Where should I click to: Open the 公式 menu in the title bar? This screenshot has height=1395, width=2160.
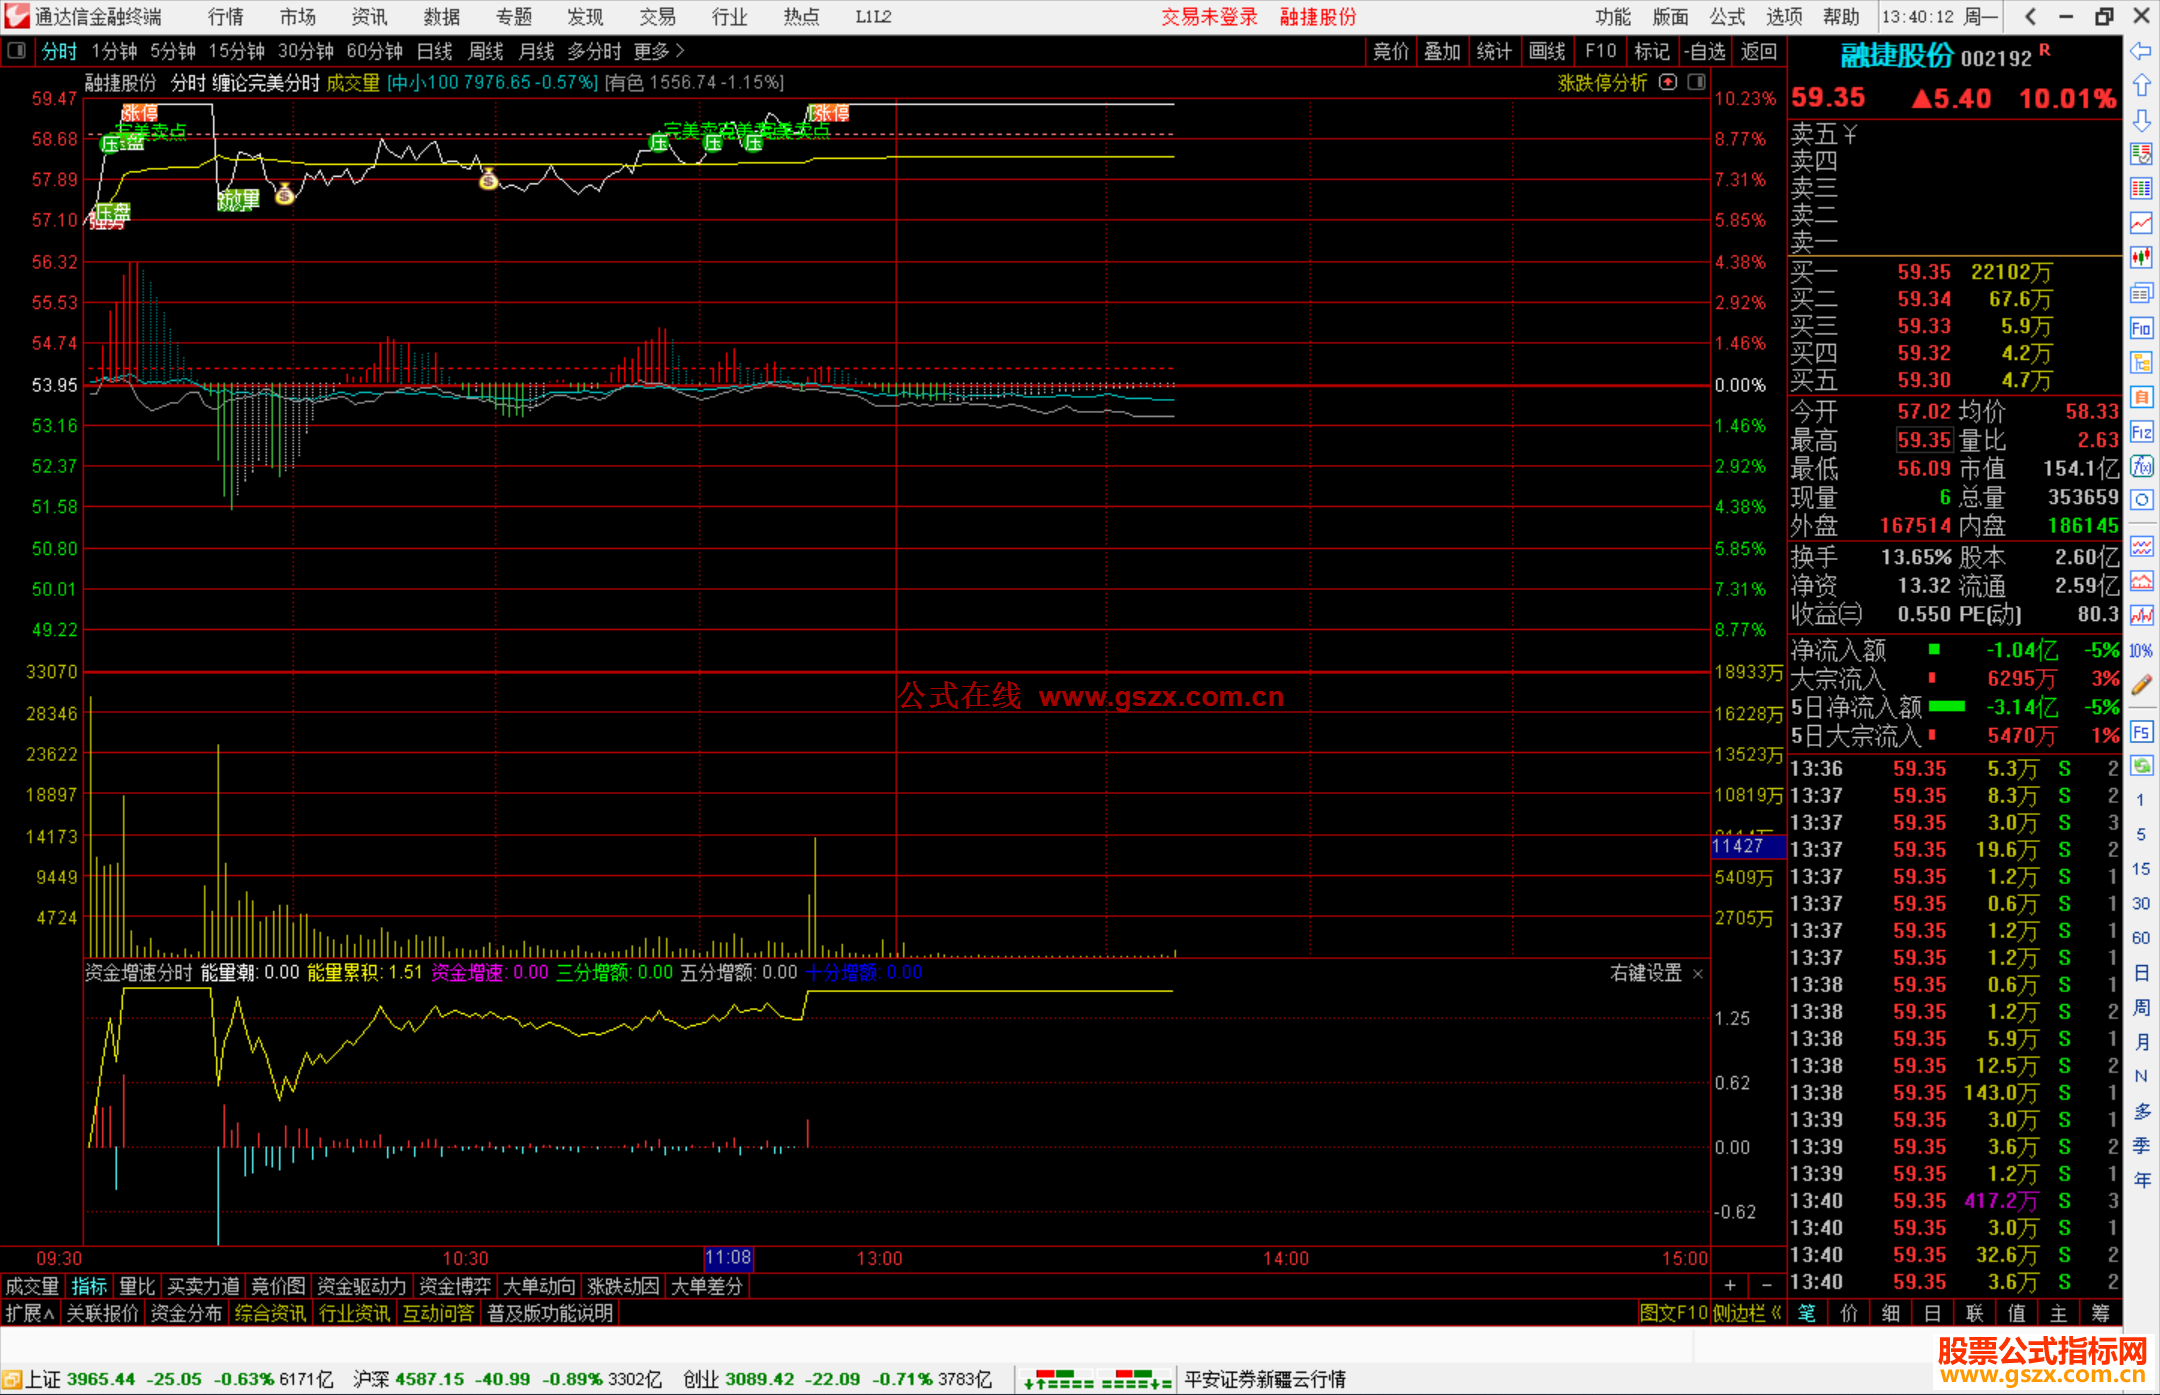1726,17
